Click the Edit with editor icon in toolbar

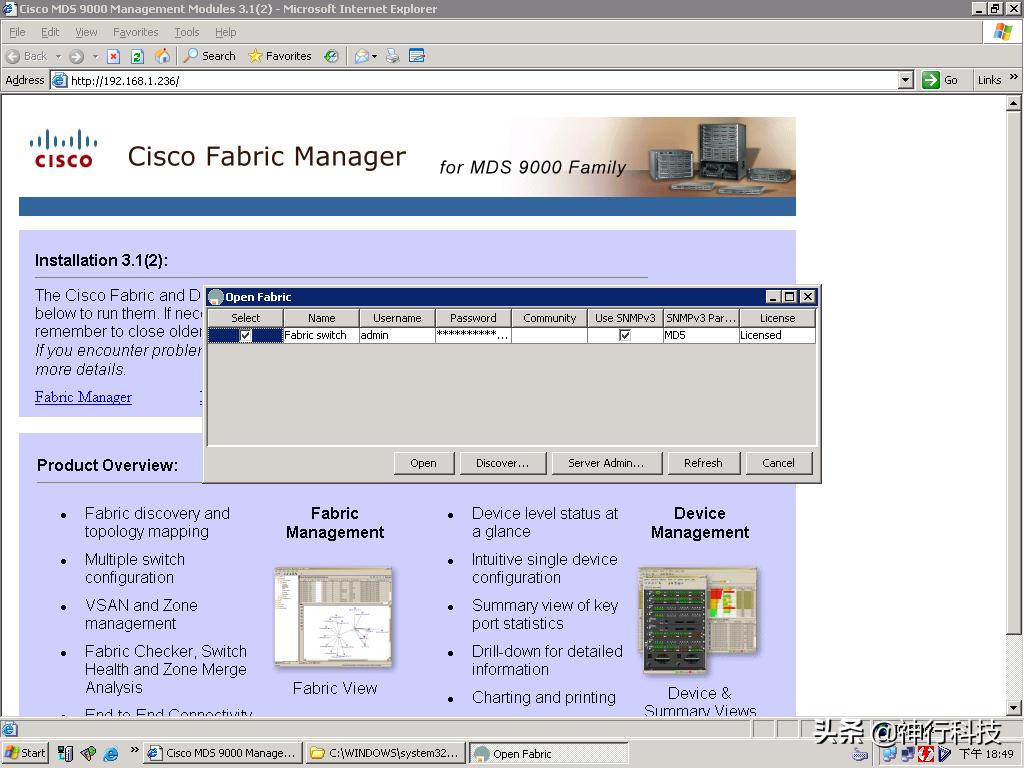click(x=414, y=56)
